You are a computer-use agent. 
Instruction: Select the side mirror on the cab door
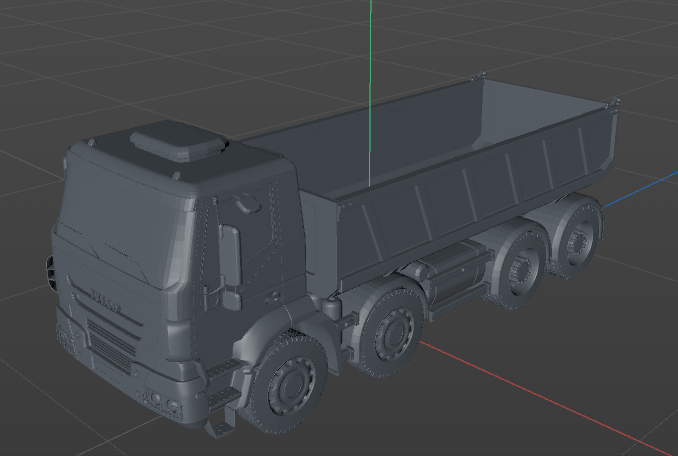(x=230, y=267)
